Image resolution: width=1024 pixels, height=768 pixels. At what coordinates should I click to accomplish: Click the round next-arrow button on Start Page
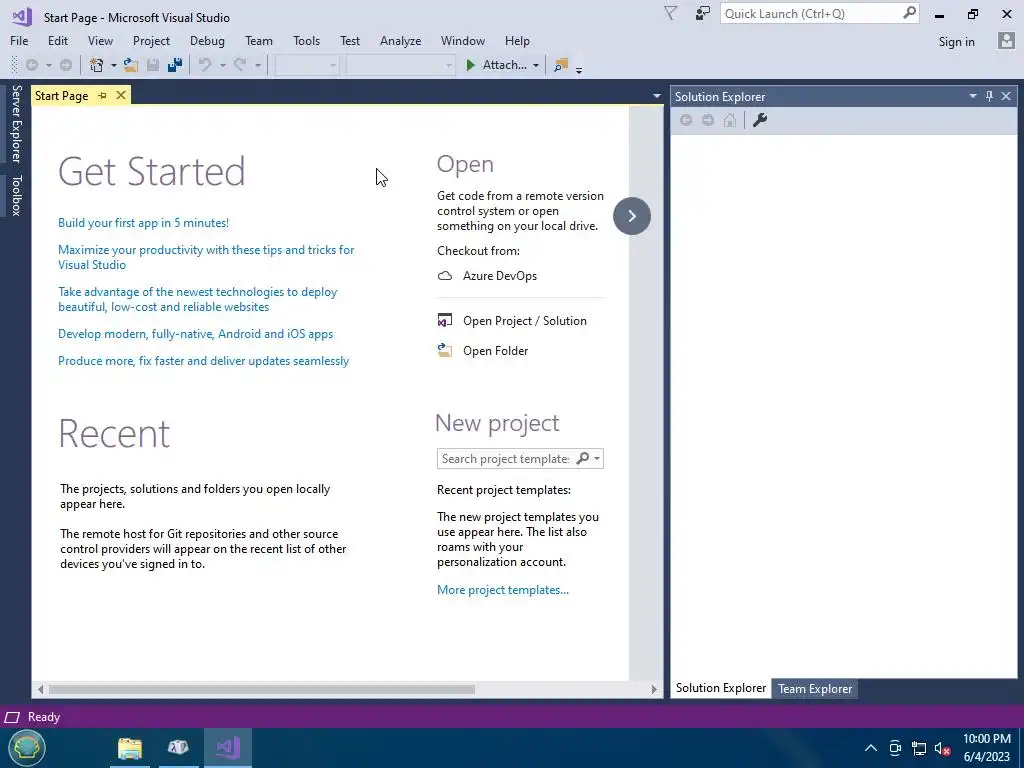point(632,216)
